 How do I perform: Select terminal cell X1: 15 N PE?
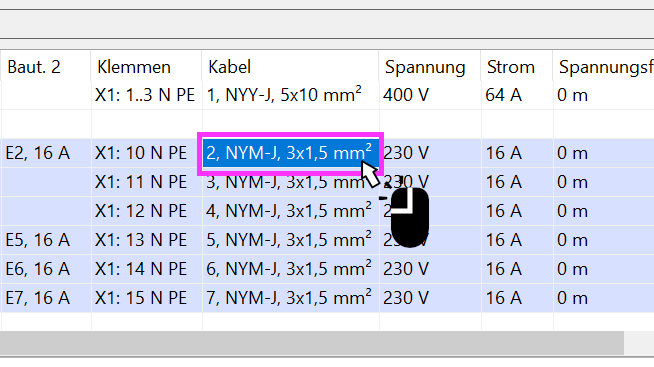point(146,298)
